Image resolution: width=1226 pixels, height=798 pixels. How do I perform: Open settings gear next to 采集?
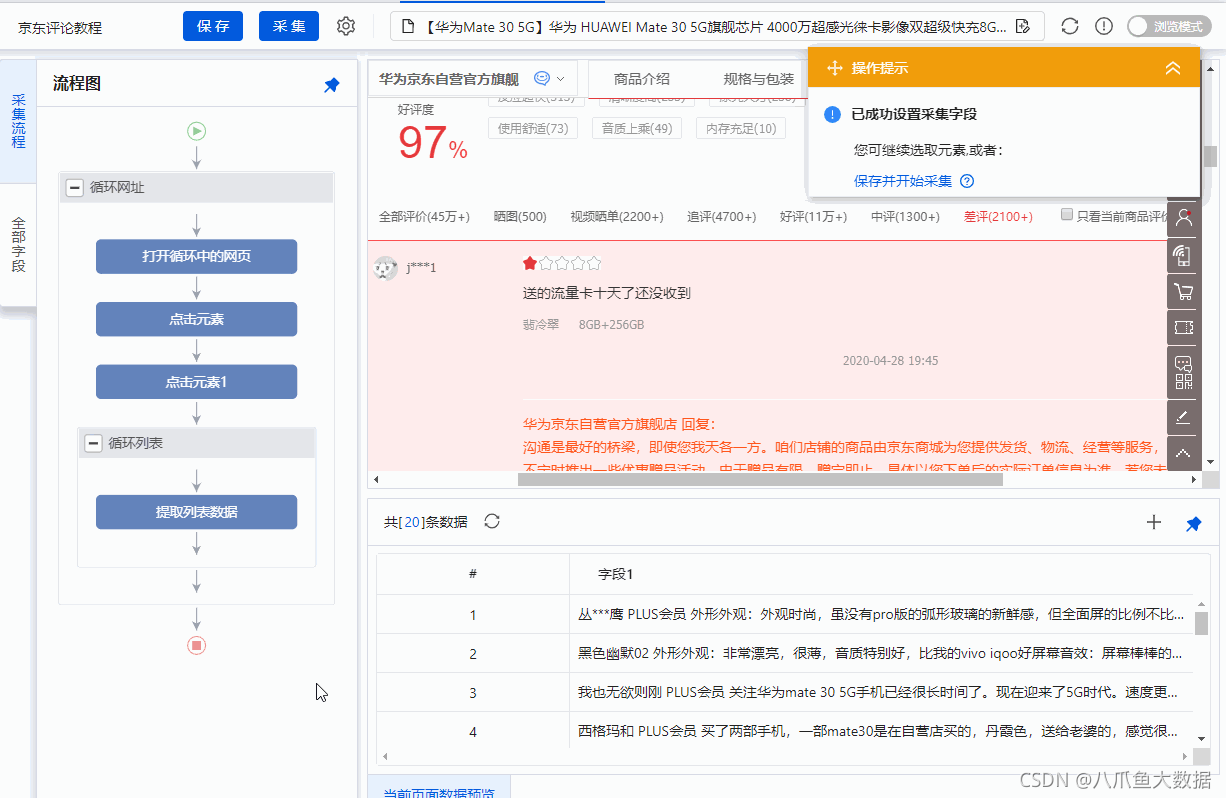point(346,26)
